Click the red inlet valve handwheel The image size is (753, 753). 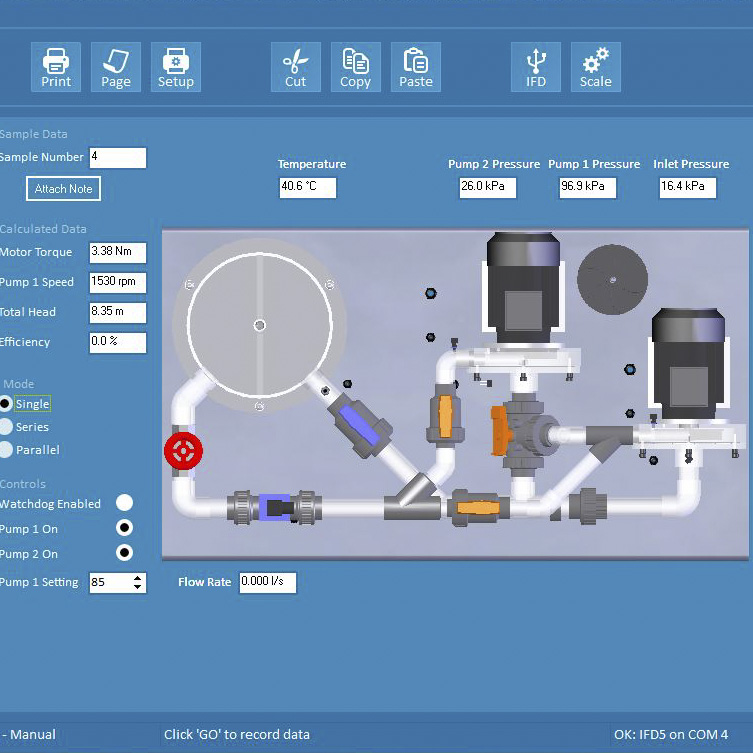183,450
